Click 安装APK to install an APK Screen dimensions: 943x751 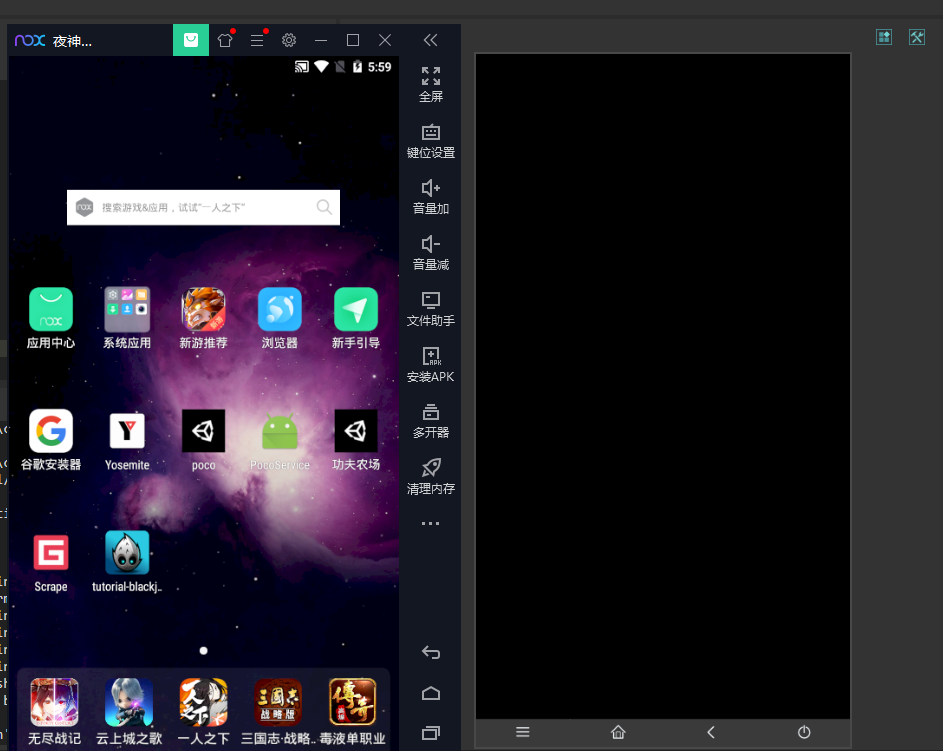point(431,364)
